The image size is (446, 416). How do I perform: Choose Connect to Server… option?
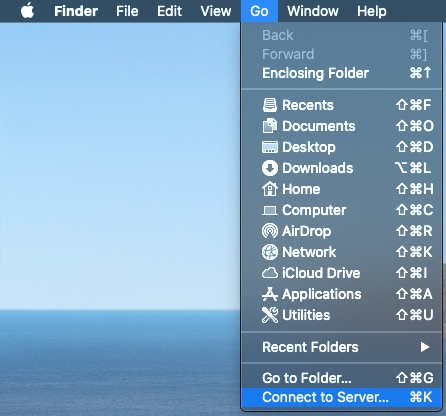[x=342, y=397]
